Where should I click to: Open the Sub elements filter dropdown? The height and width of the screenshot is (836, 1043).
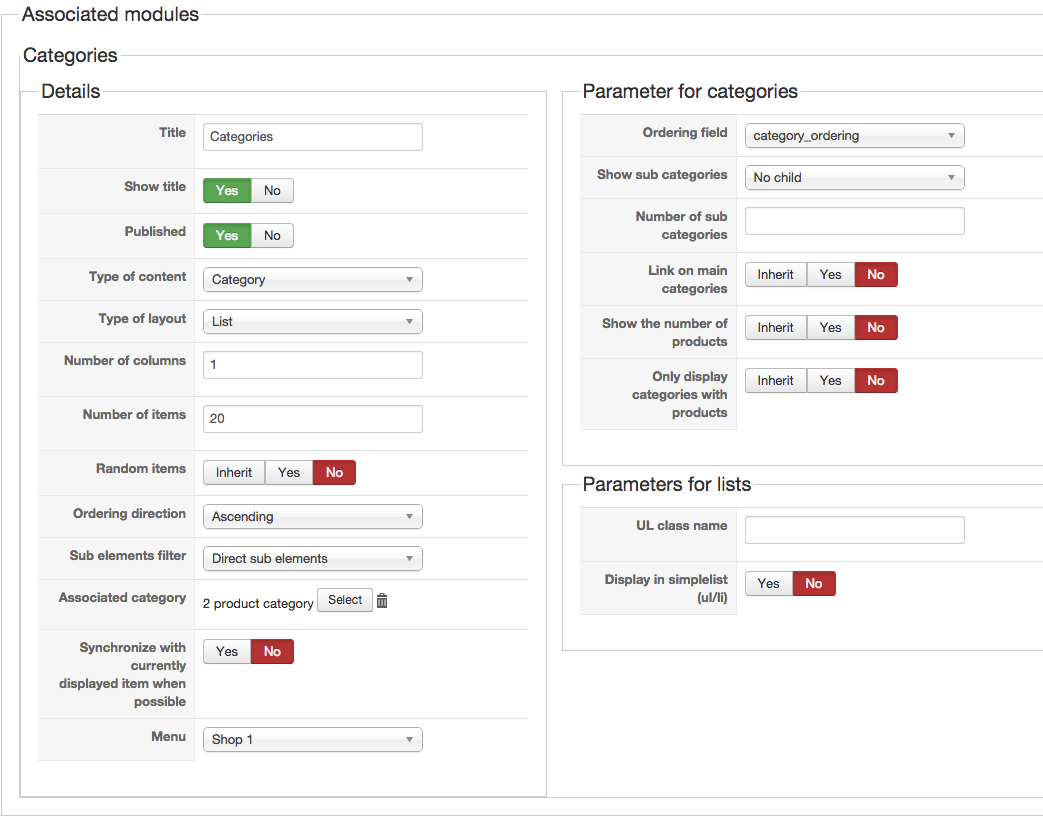[x=312, y=559]
